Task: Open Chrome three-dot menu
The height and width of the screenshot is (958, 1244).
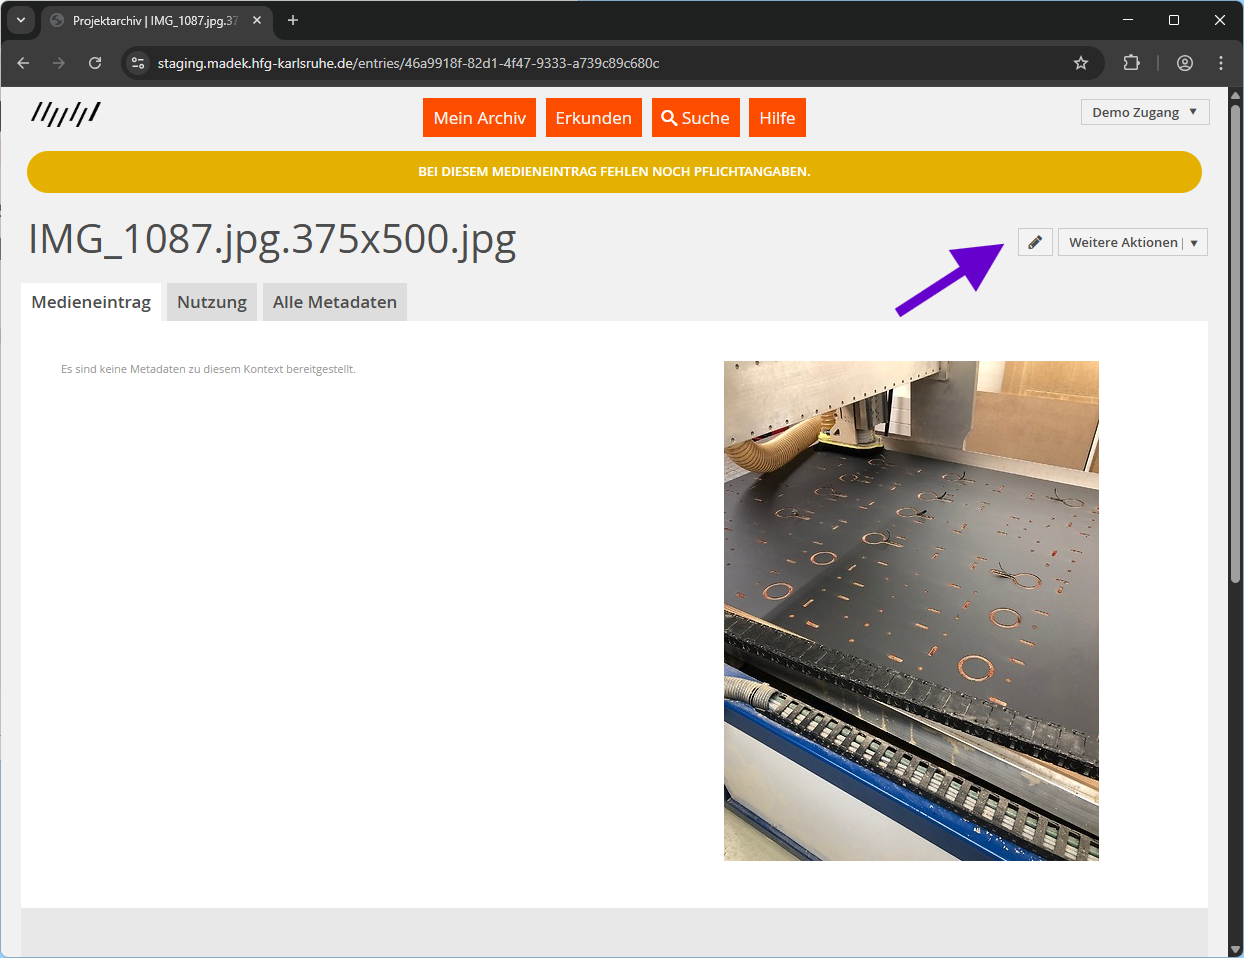Action: (x=1221, y=63)
